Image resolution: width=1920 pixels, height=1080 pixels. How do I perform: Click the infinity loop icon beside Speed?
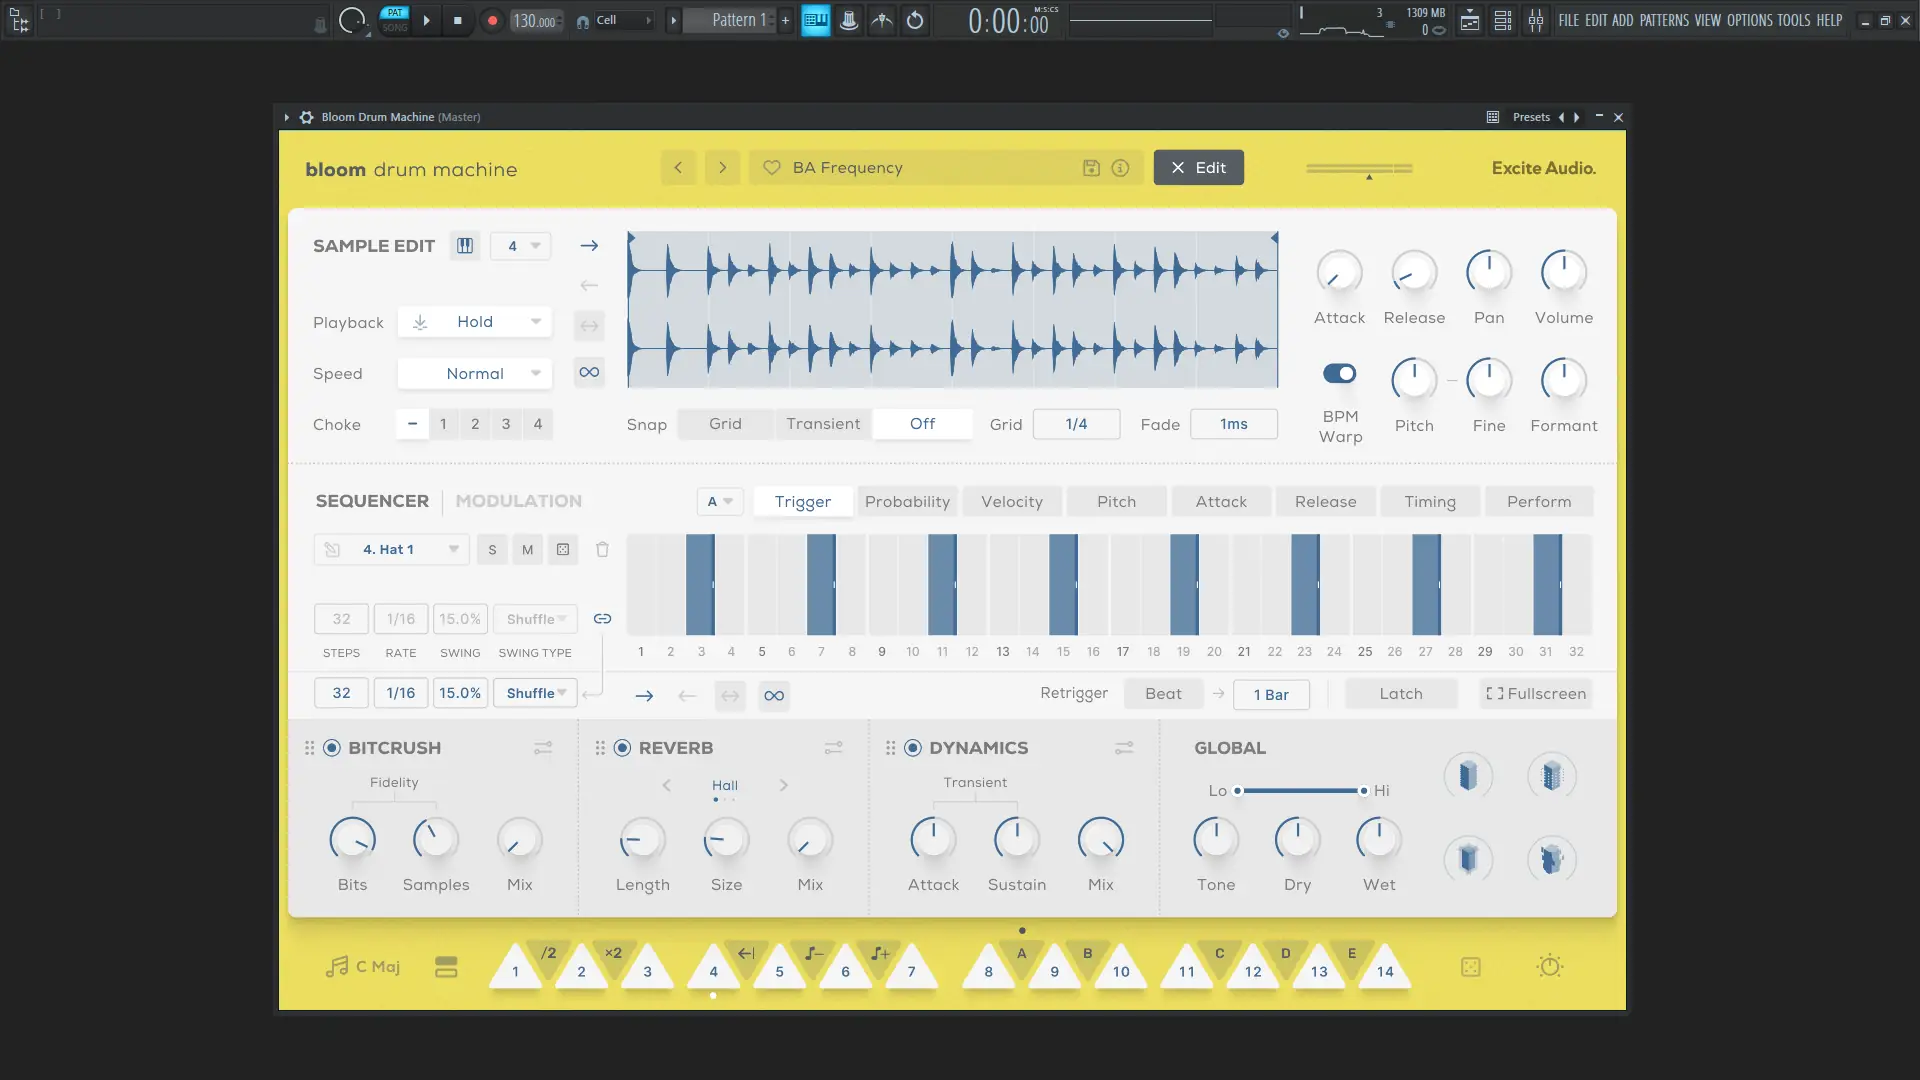589,373
